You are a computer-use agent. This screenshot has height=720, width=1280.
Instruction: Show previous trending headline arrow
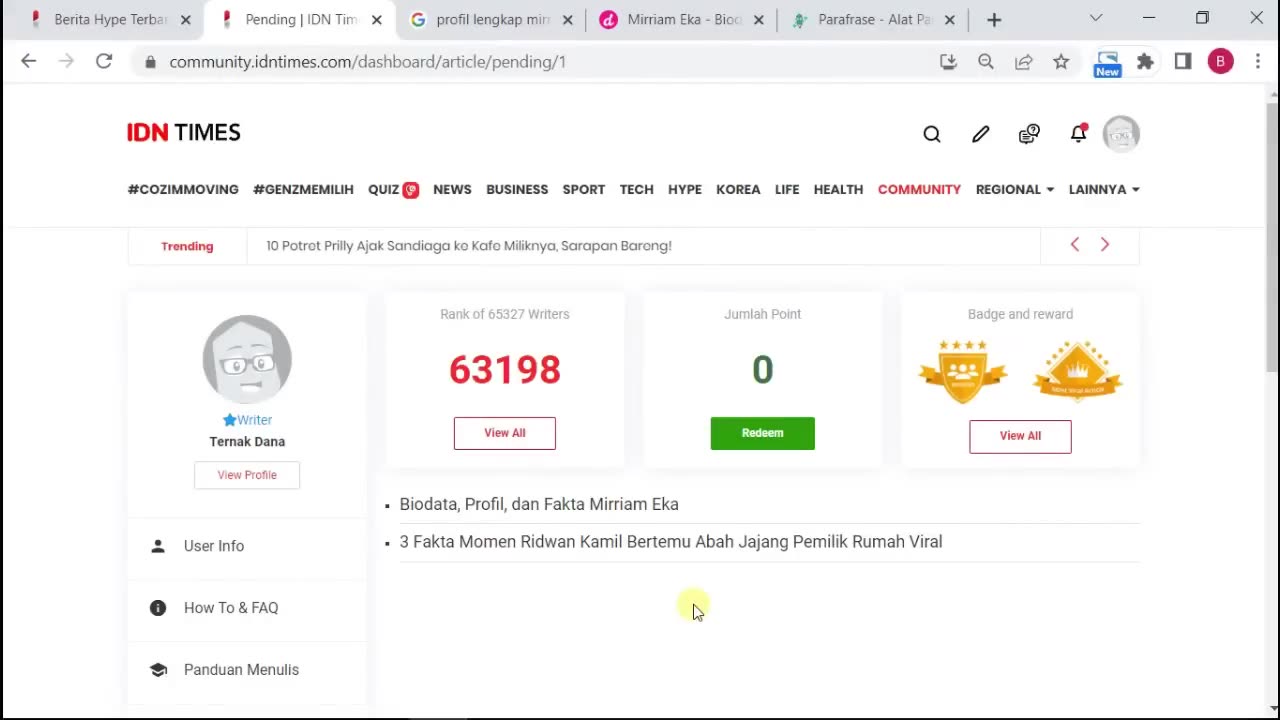pos(1075,245)
